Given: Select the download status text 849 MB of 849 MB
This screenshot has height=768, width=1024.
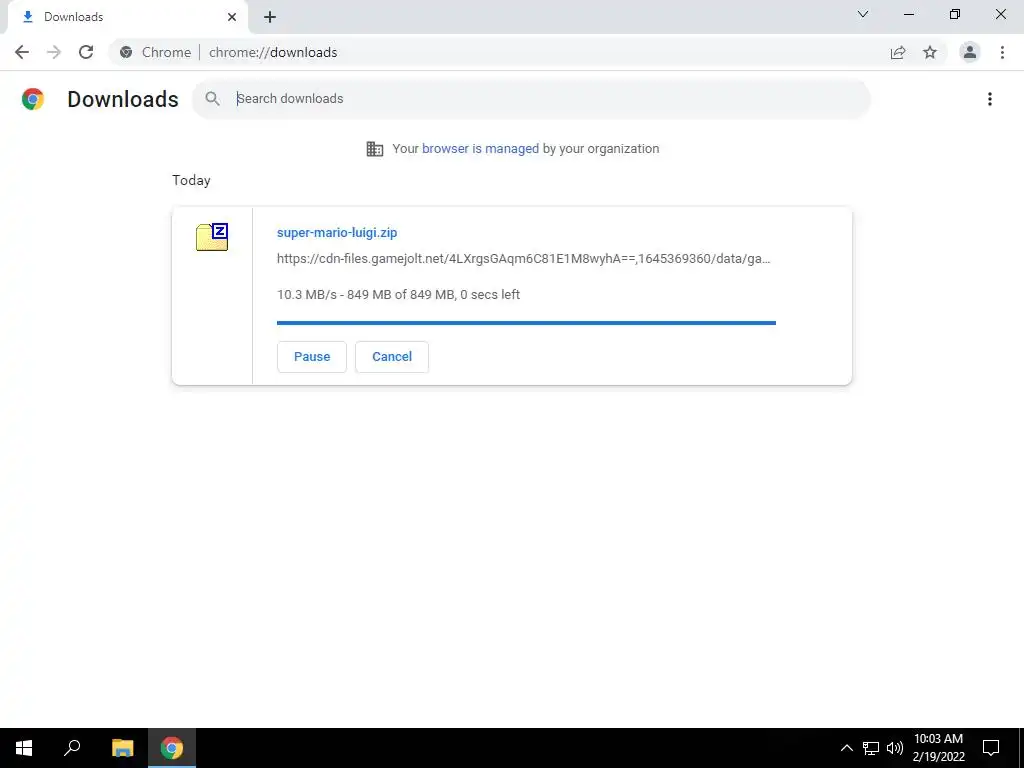Looking at the screenshot, I should (x=401, y=295).
